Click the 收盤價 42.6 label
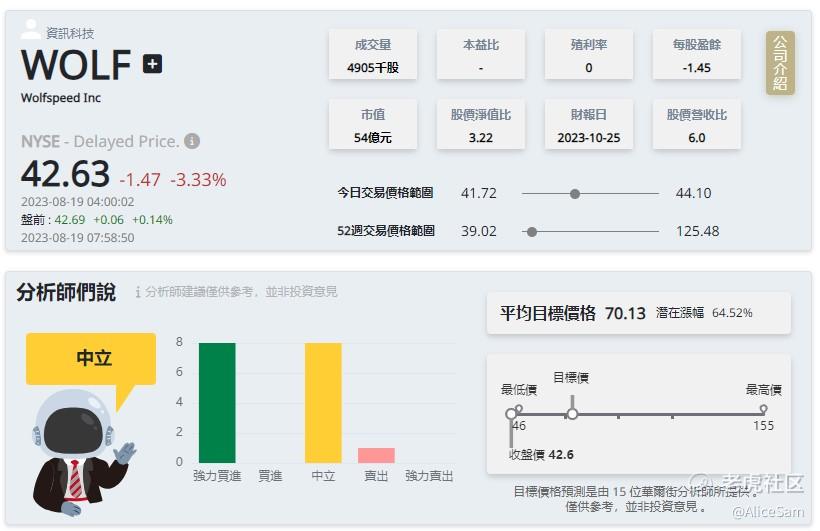The width and height of the screenshot is (820, 531). [541, 454]
